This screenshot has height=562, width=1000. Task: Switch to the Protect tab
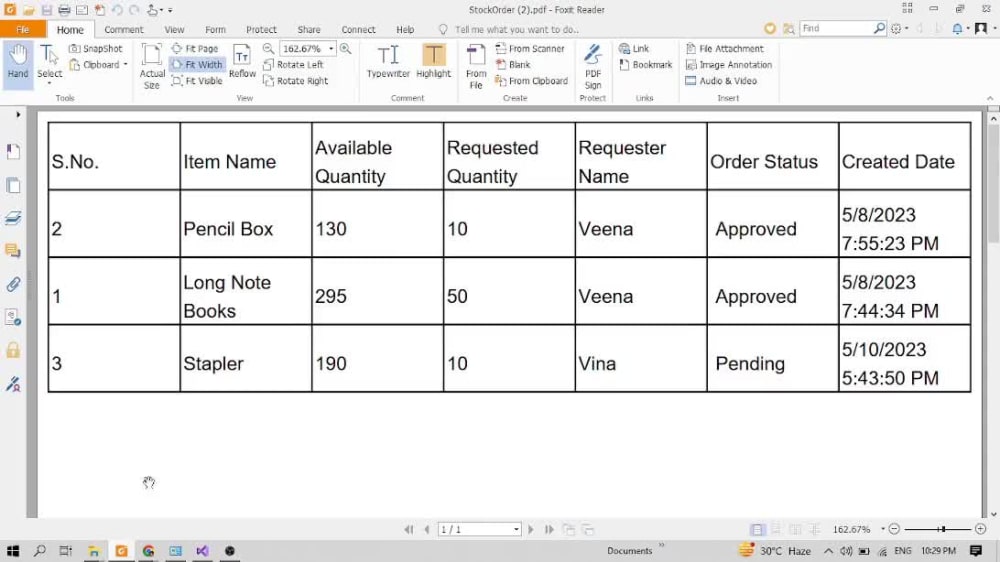(x=261, y=29)
